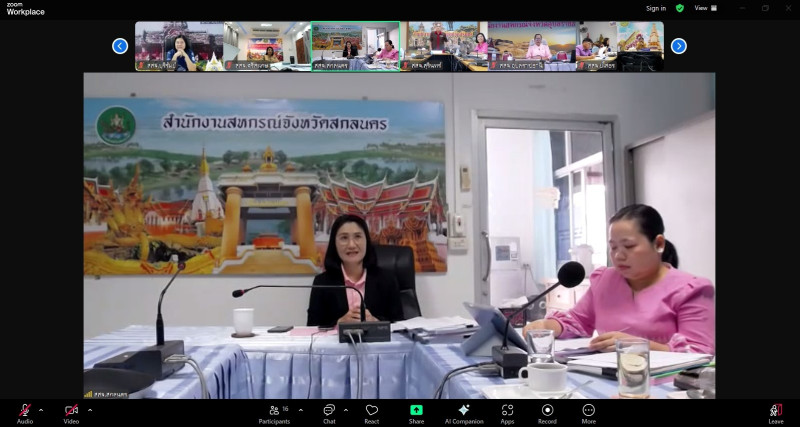Viewport: 800px width, 427px height.
Task: Turn on the camera with the Video button
Action: pos(71,411)
